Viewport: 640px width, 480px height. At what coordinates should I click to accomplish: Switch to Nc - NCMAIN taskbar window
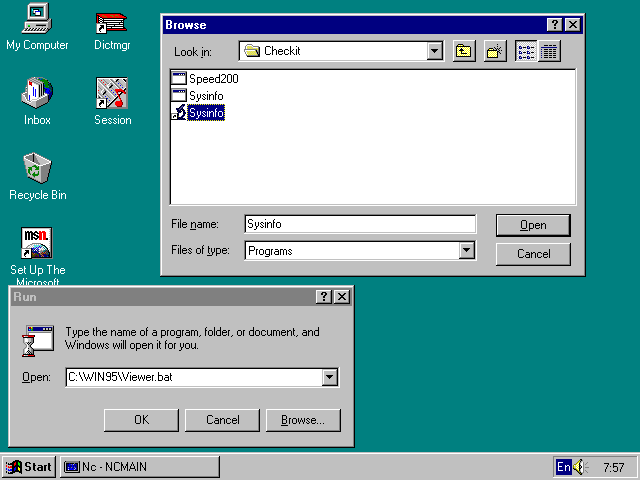139,467
